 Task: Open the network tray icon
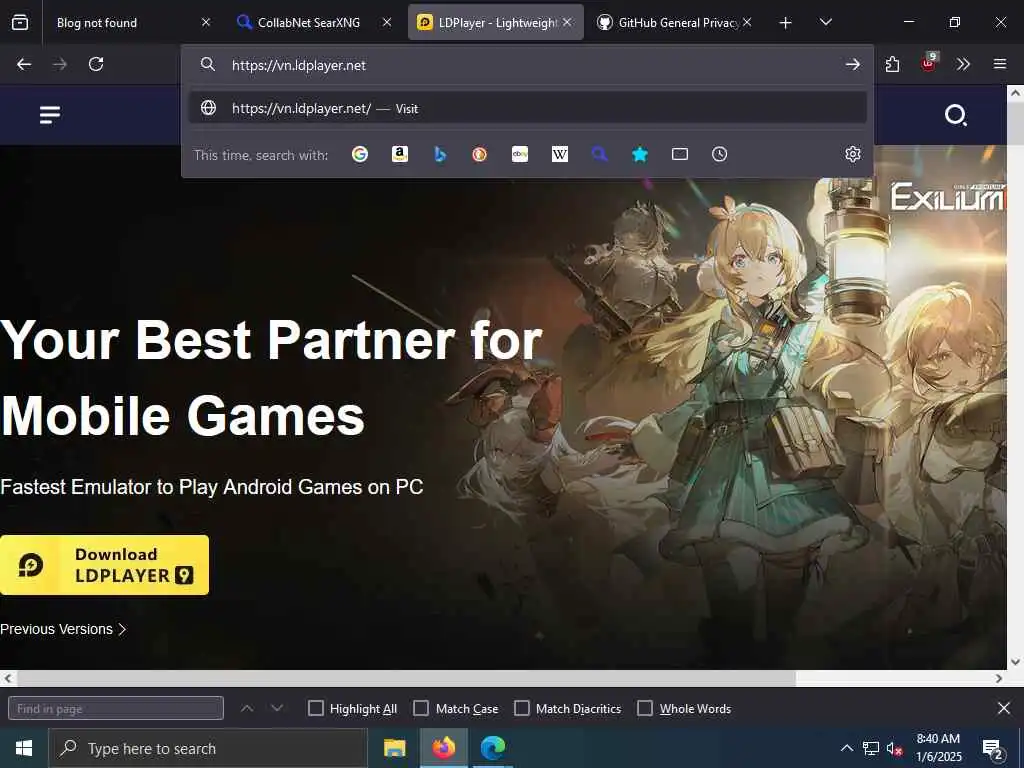871,748
